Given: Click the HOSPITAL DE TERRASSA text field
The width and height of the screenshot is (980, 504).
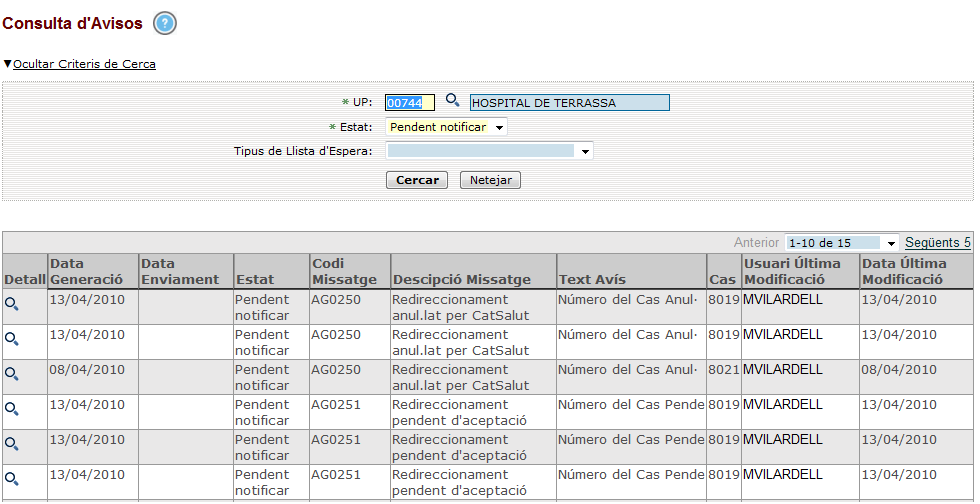Looking at the screenshot, I should click(x=569, y=102).
